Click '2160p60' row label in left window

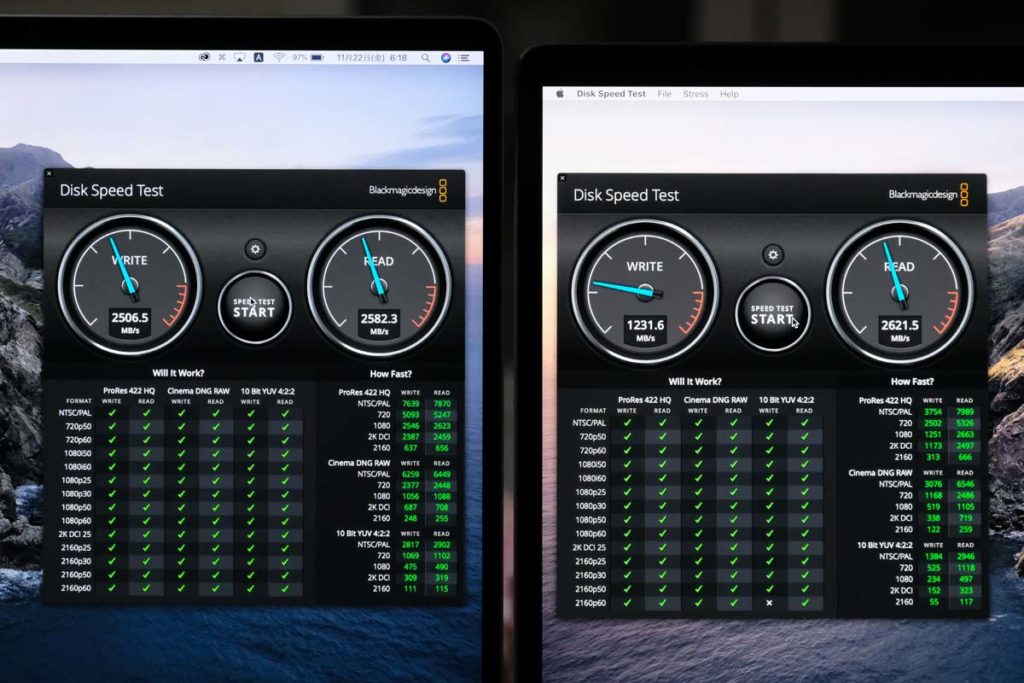click(76, 588)
